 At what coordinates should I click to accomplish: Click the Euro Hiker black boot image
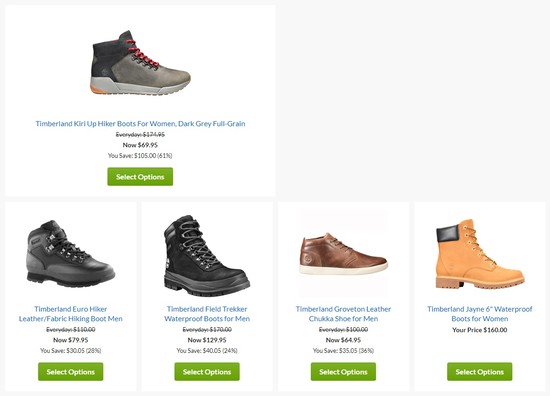pyautogui.click(x=71, y=253)
